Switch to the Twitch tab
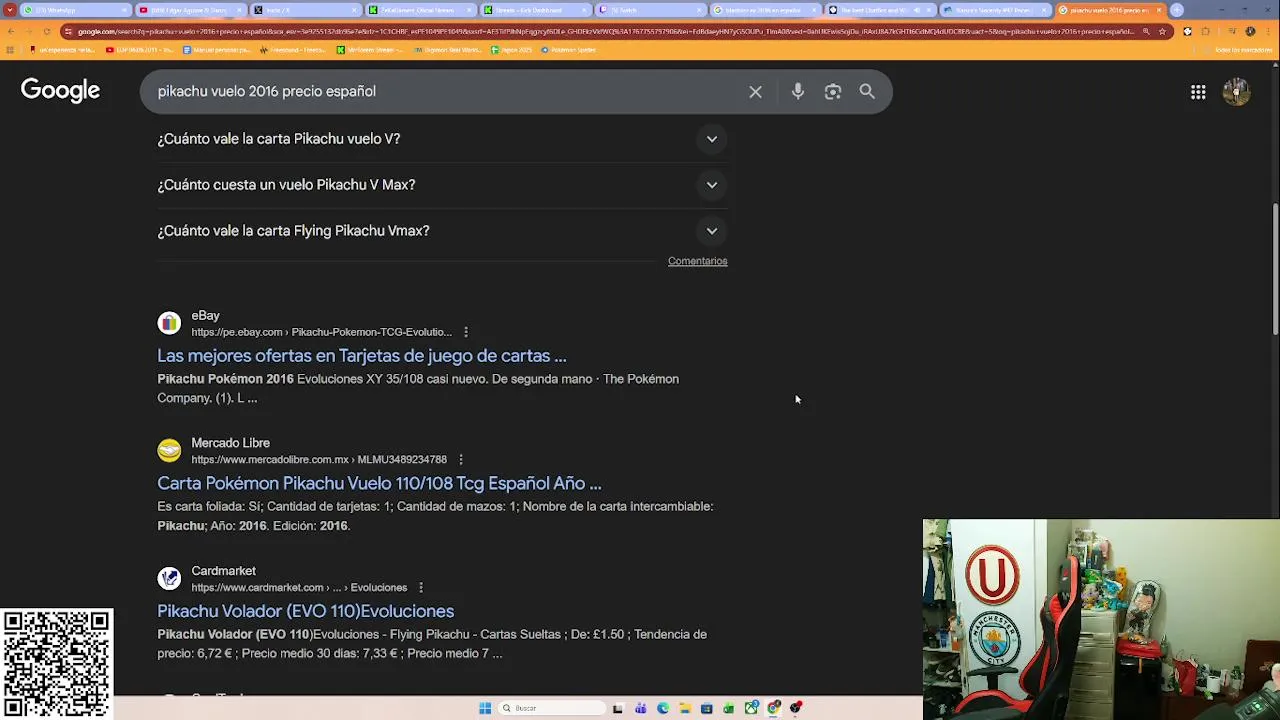This screenshot has height=720, width=1280. [650, 10]
